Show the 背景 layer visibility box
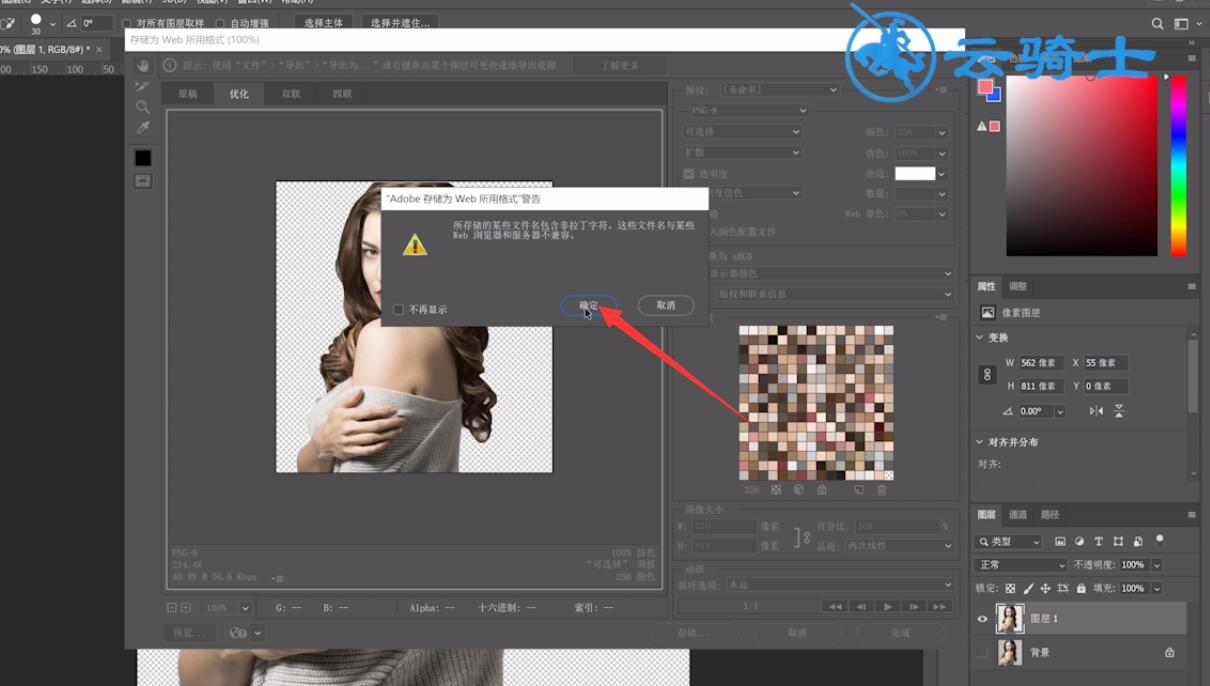This screenshot has height=686, width=1210. click(x=982, y=653)
